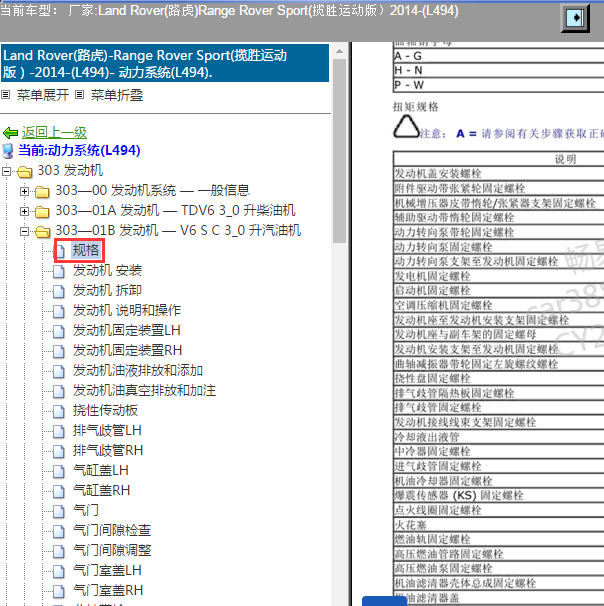Open 气缸盖RH document
The image size is (604, 606).
click(x=101, y=491)
